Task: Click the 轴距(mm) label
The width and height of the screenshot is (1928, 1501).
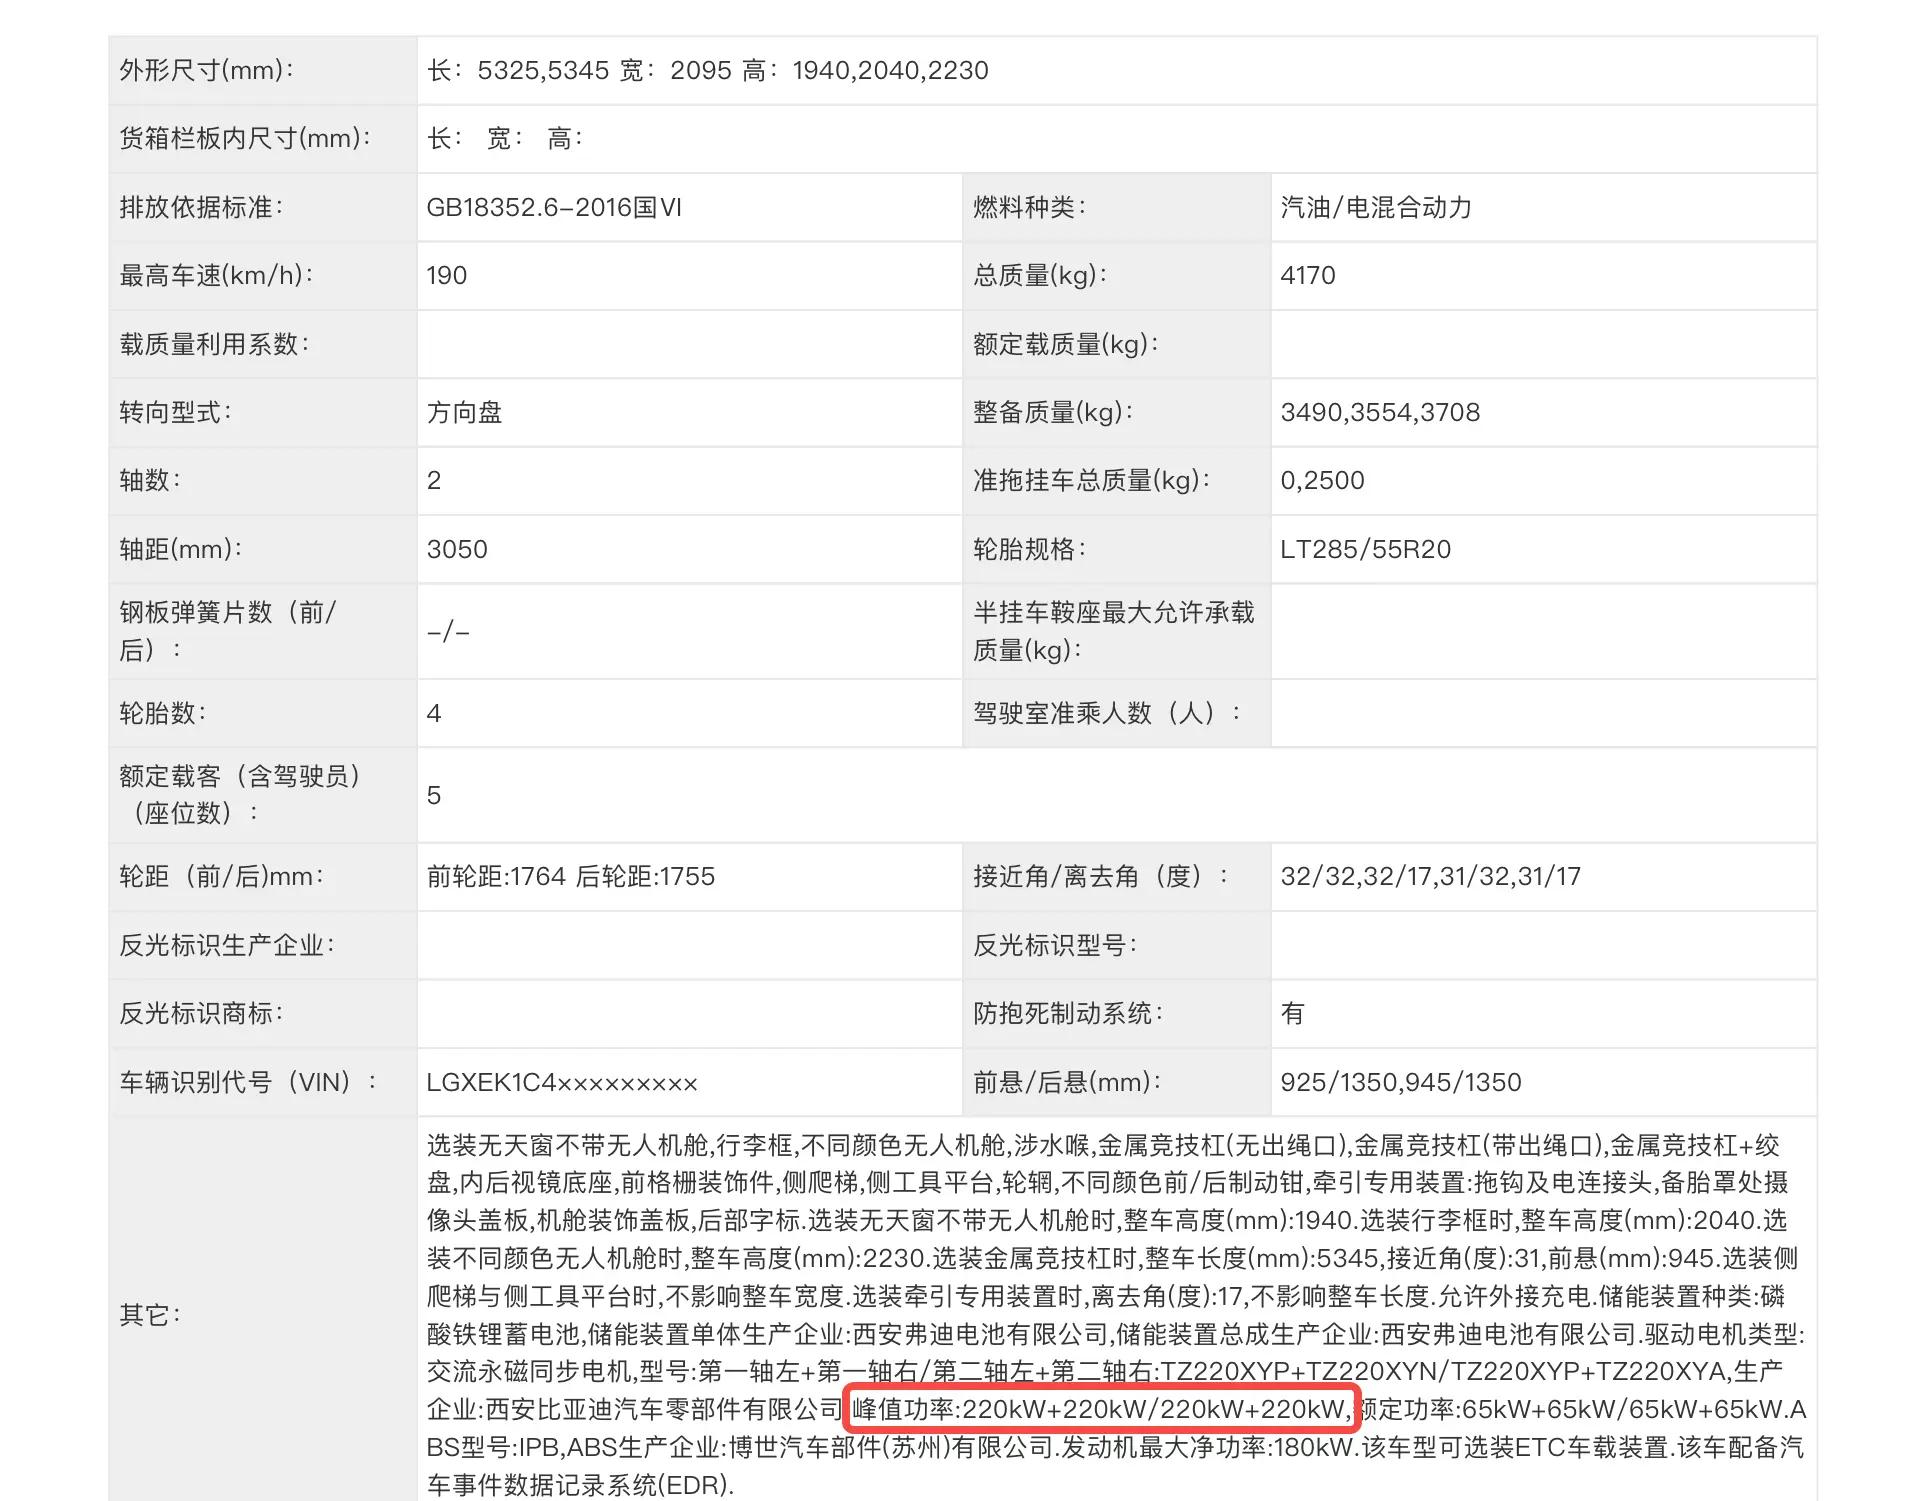Action: click(x=181, y=549)
